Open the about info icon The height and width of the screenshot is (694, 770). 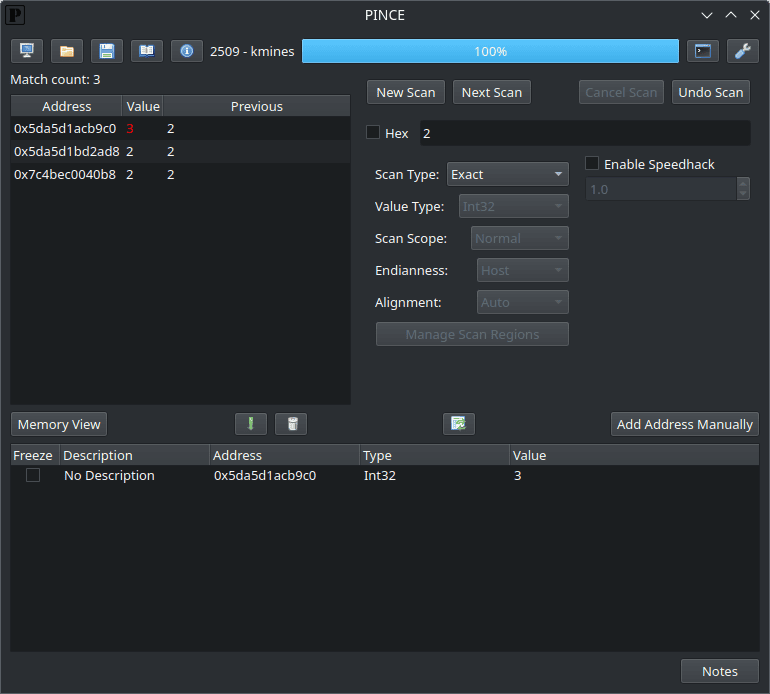click(x=187, y=51)
